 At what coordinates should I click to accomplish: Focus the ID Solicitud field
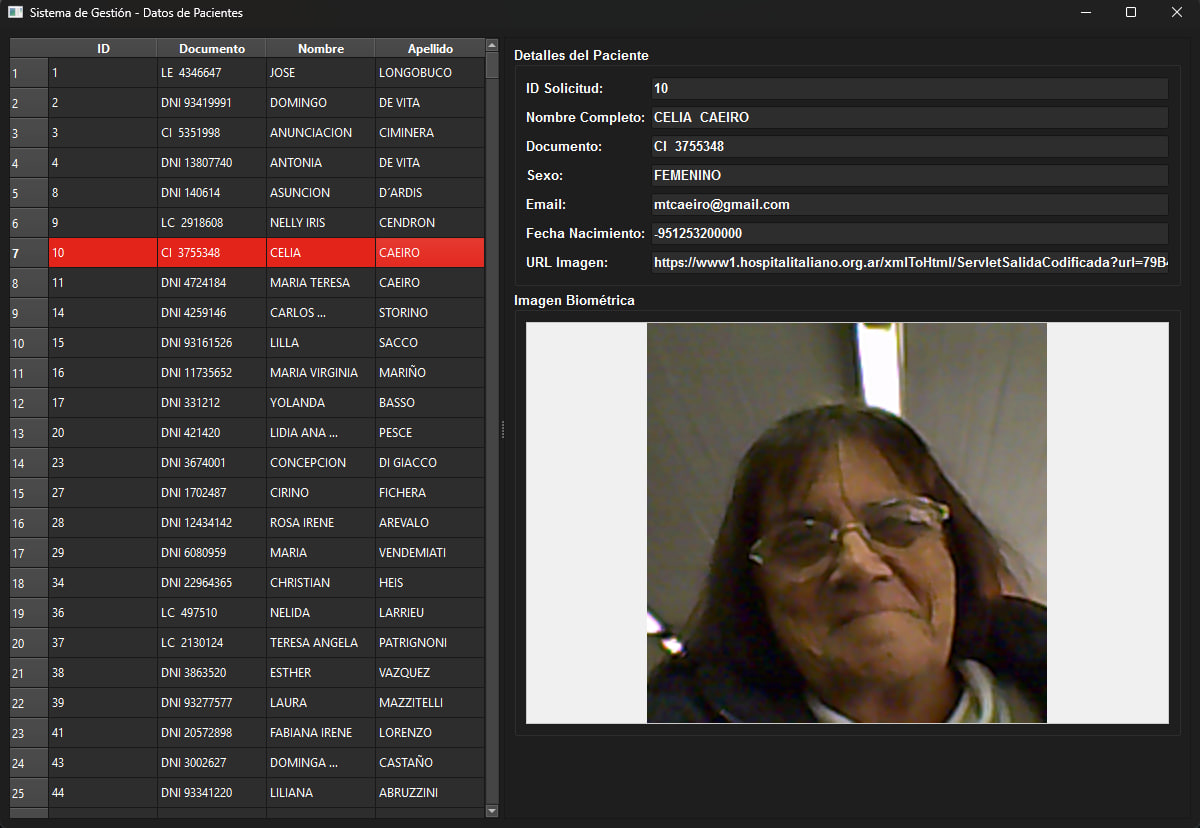coord(910,89)
